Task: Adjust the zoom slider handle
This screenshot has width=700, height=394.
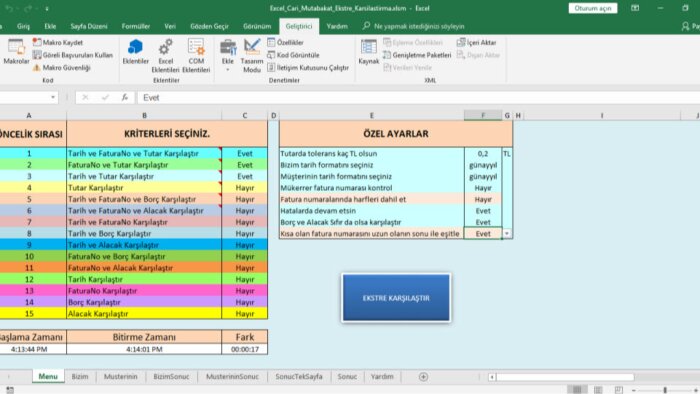Action: tap(665, 390)
